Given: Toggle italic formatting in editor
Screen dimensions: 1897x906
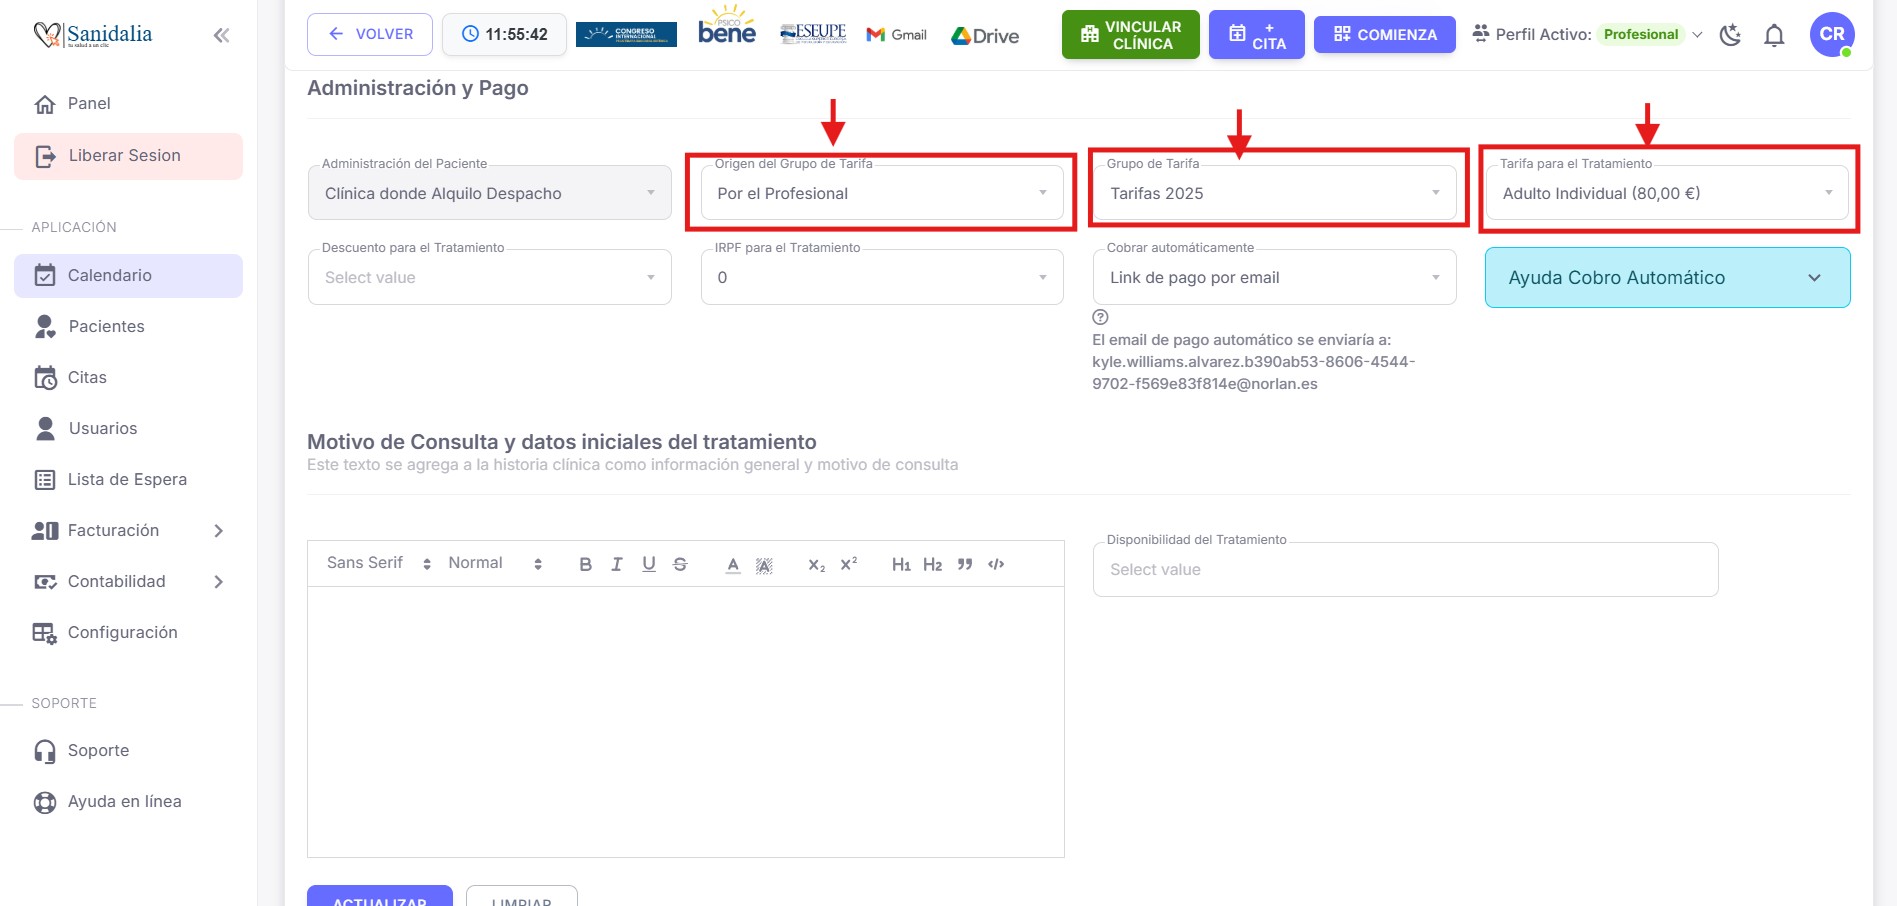Looking at the screenshot, I should (617, 564).
